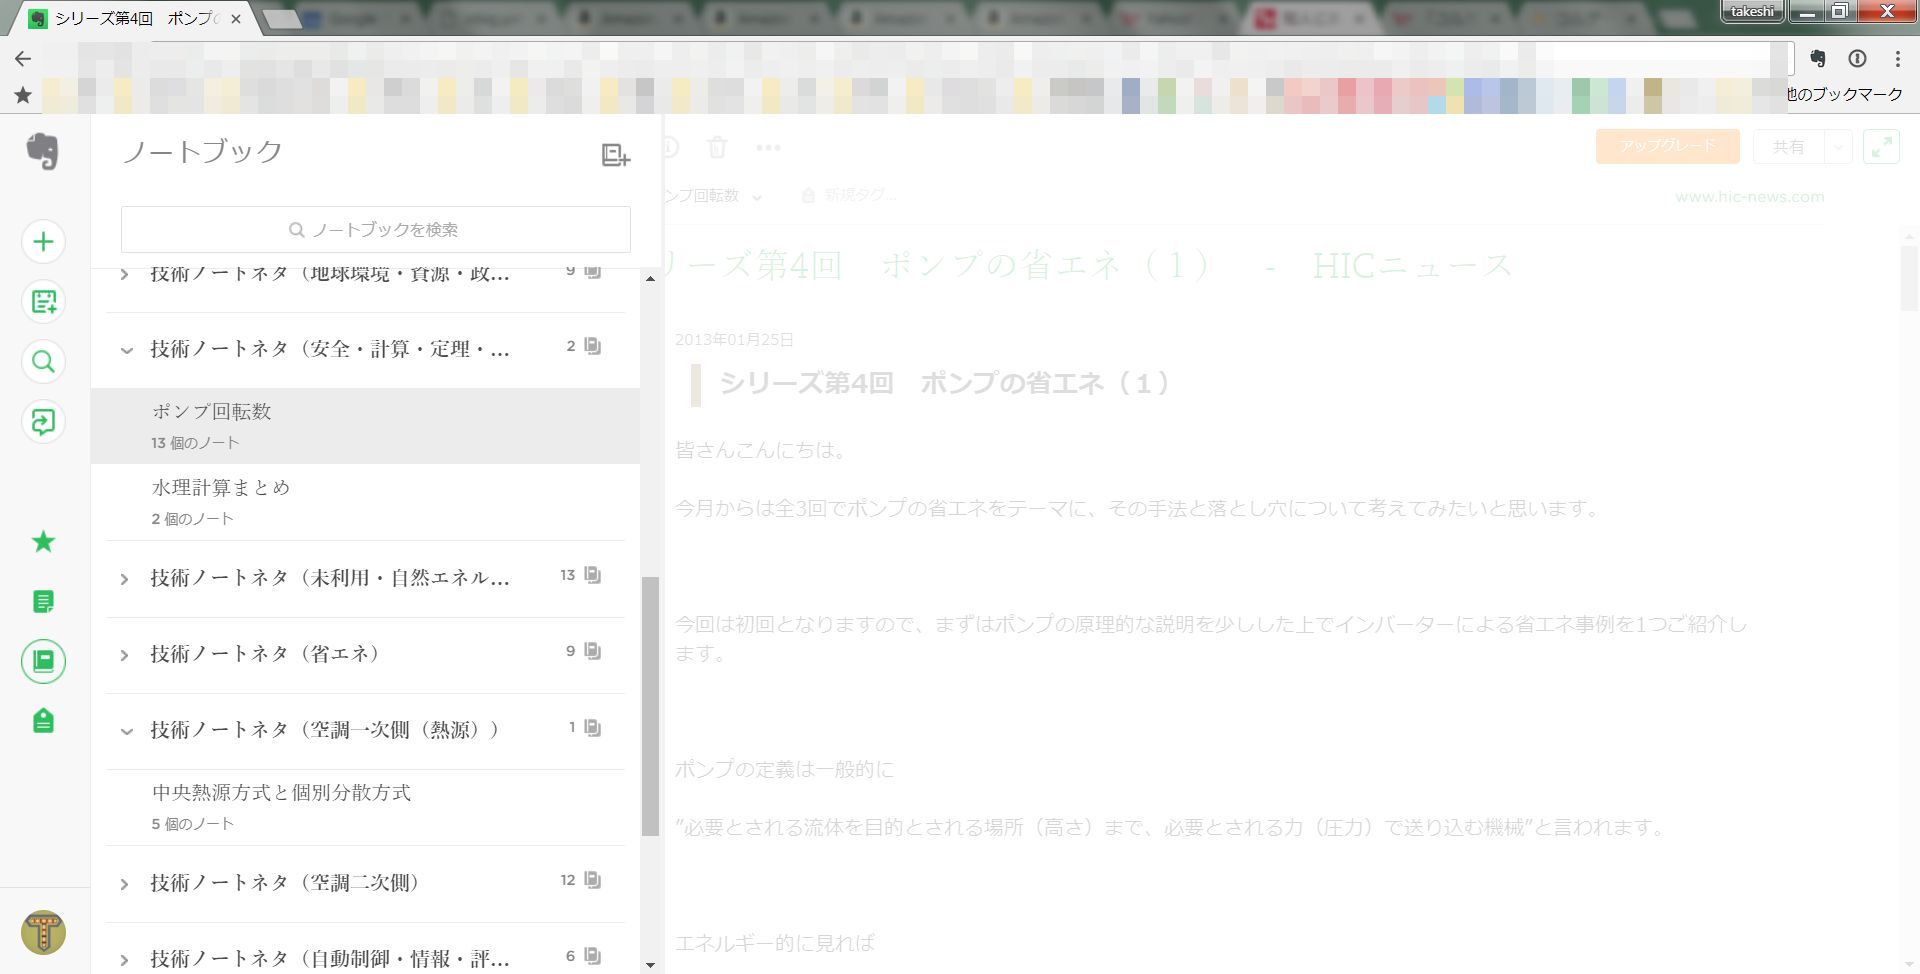Open shortcuts star in sidebar
The image size is (1920, 974).
43,542
